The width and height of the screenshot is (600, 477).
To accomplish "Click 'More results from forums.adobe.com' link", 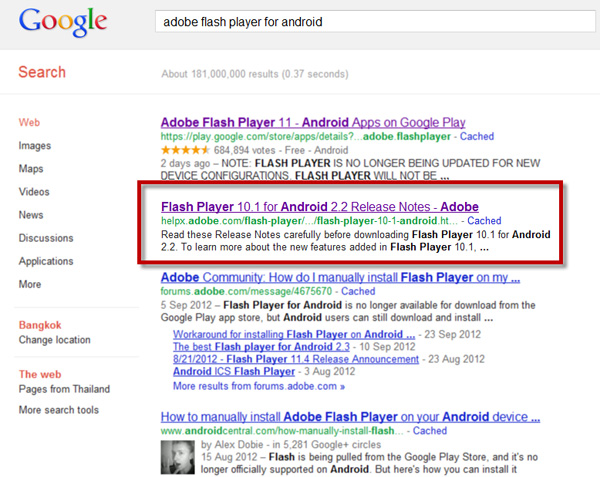I will coord(259,386).
